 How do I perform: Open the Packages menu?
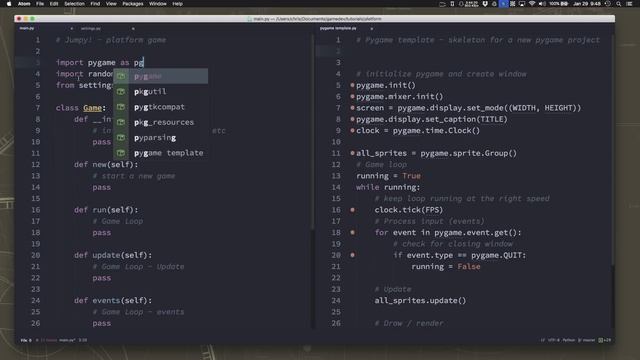coord(133,4)
